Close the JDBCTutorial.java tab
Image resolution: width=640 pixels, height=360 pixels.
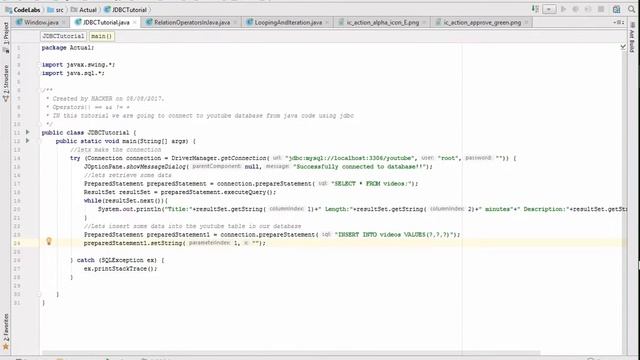coord(135,23)
